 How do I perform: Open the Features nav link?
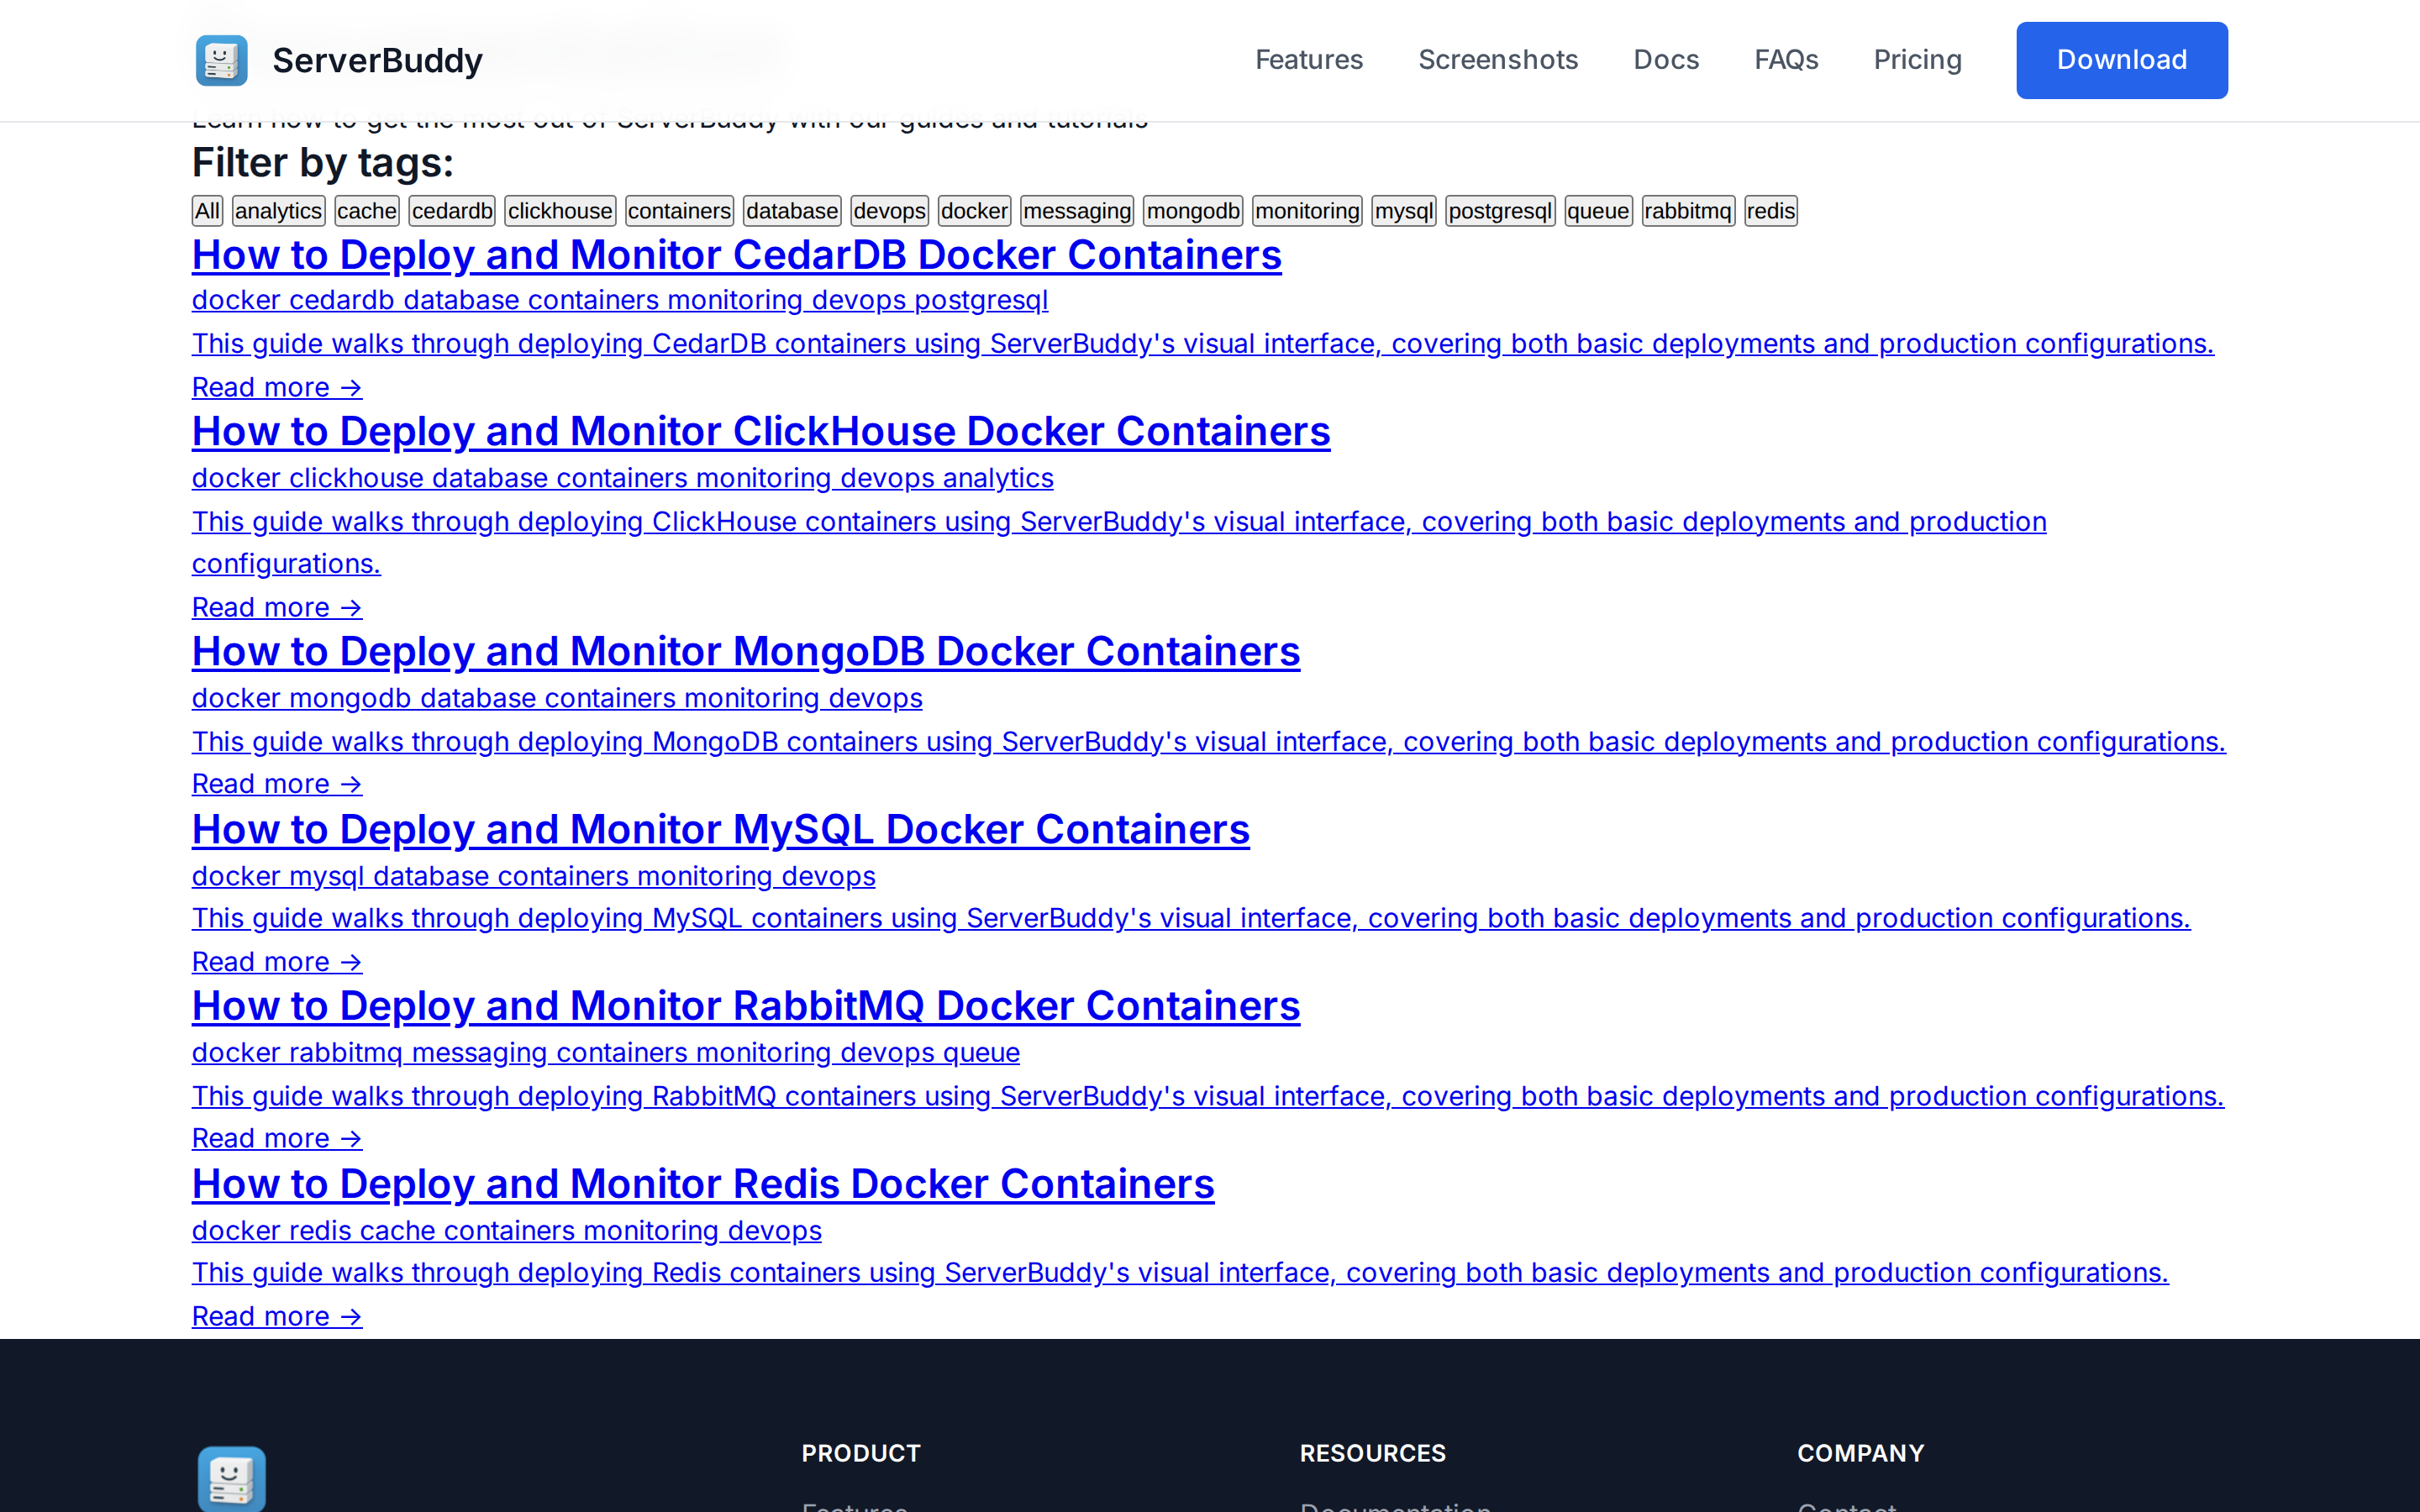point(1309,60)
